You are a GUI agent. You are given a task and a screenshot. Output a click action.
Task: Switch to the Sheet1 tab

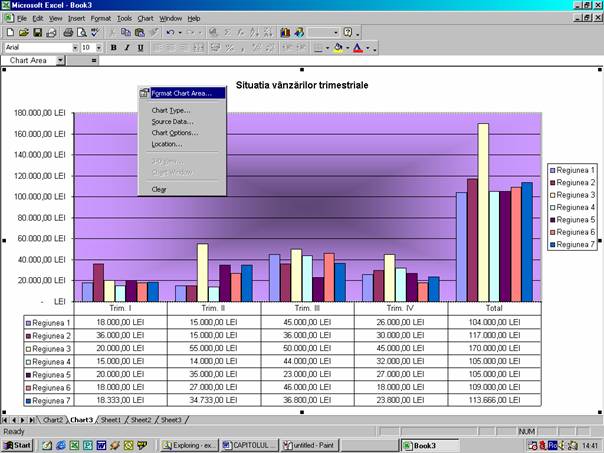(110, 420)
